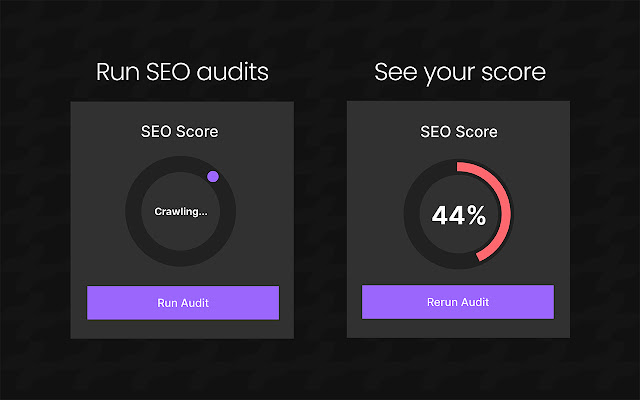Click the "See your score" heading
Image resolution: width=640 pixels, height=400 pixels.
pos(458,72)
